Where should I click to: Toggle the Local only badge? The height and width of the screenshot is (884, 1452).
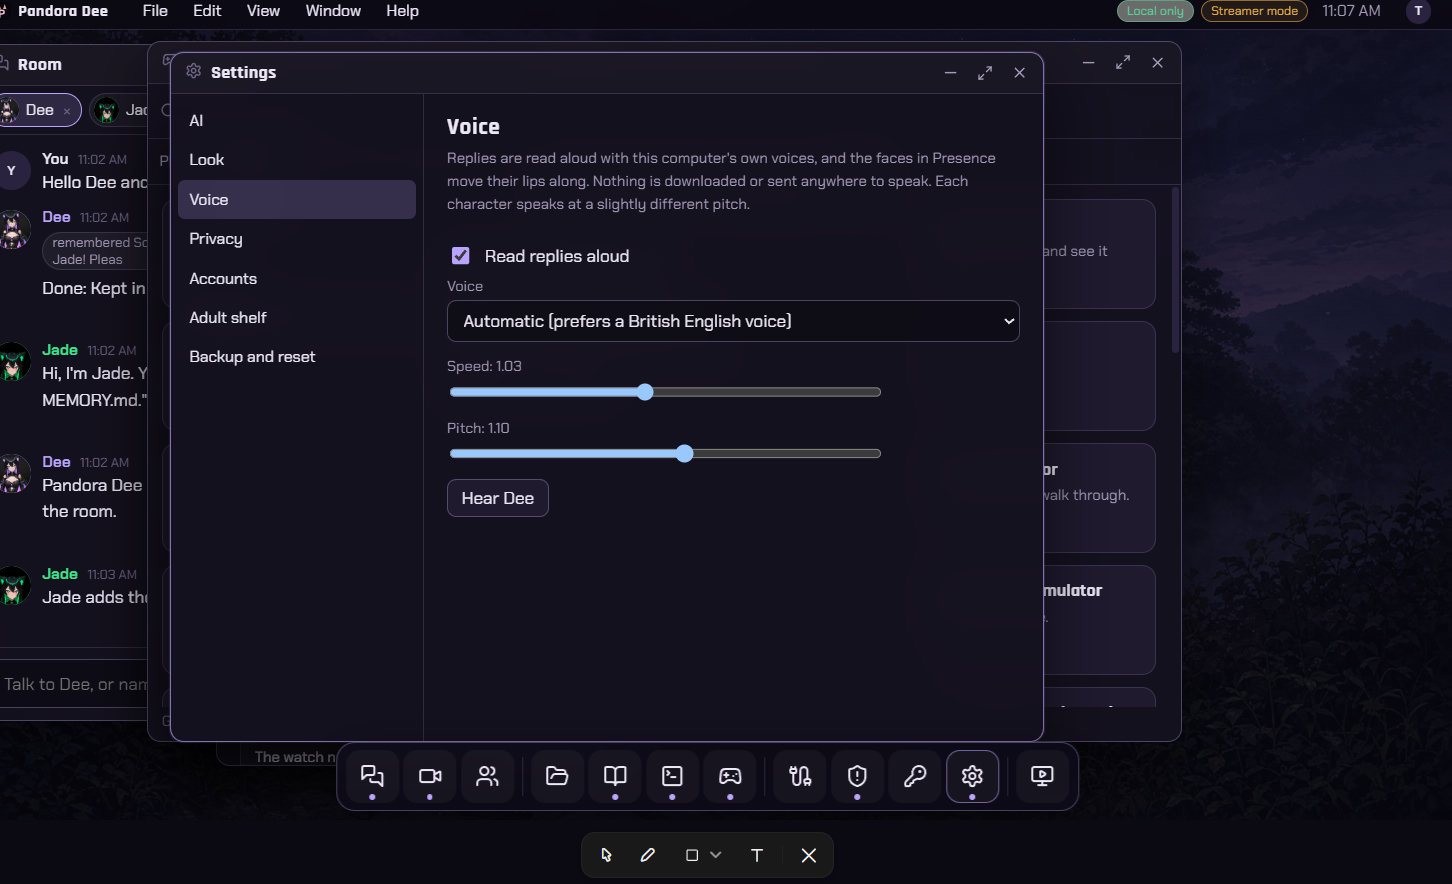[1155, 11]
